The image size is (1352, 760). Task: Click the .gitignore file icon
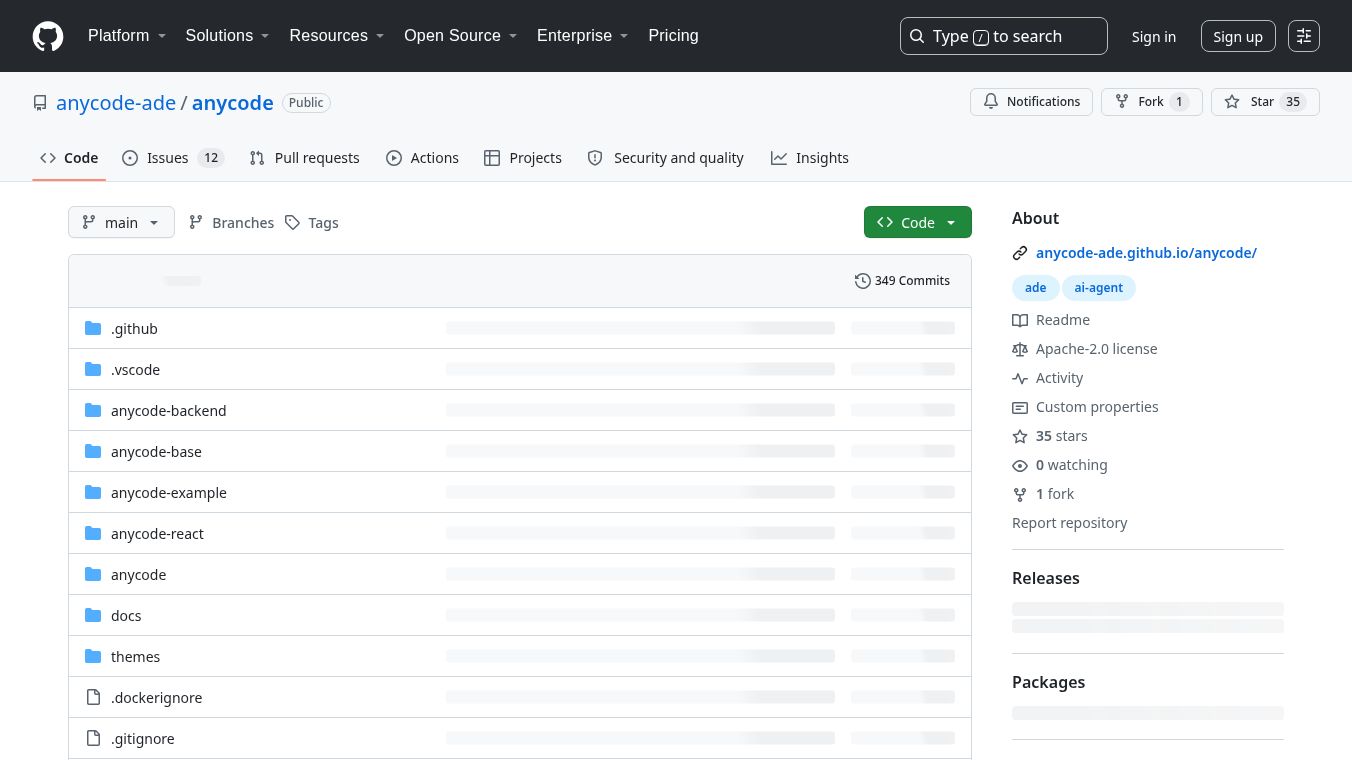click(x=93, y=738)
